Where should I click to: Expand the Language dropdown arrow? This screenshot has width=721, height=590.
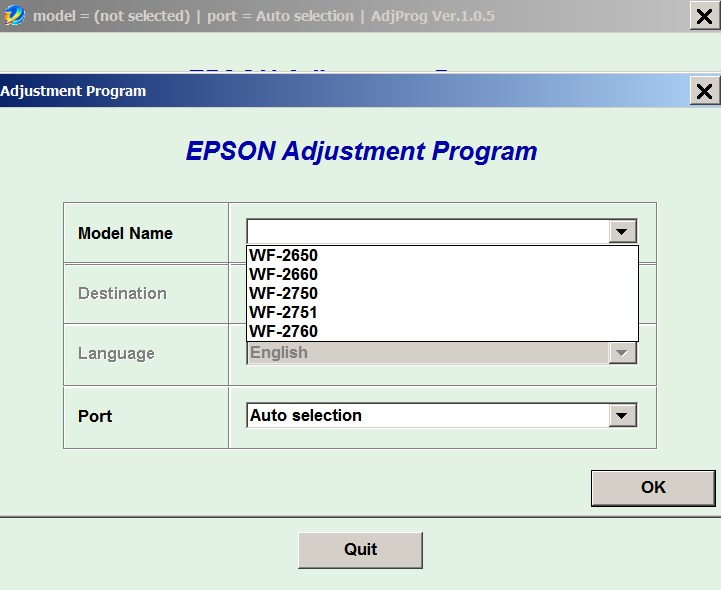click(622, 353)
